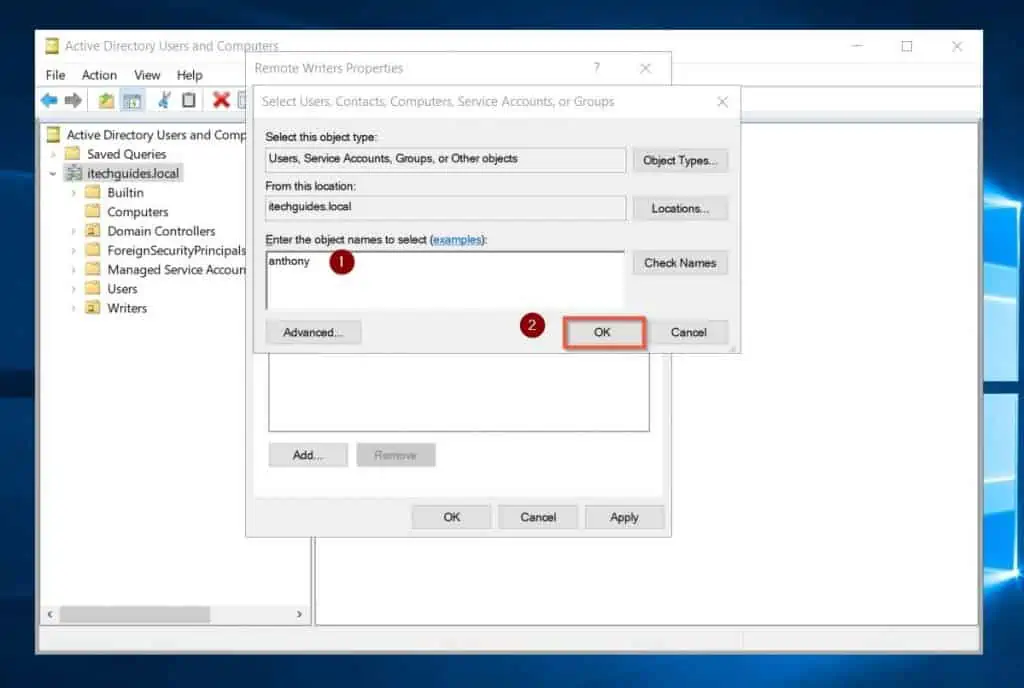
Task: Click Apply in Remote Writers Properties dialog
Action: [624, 517]
